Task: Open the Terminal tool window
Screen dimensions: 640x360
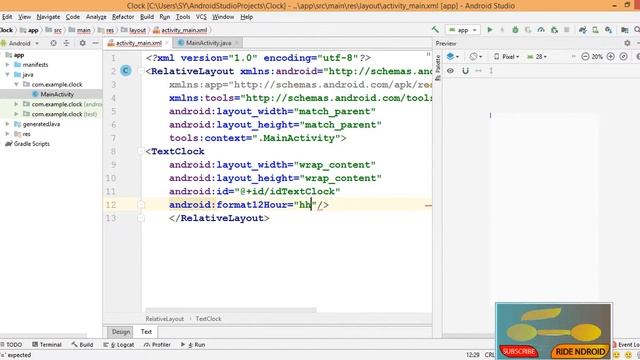Action: 47,344
